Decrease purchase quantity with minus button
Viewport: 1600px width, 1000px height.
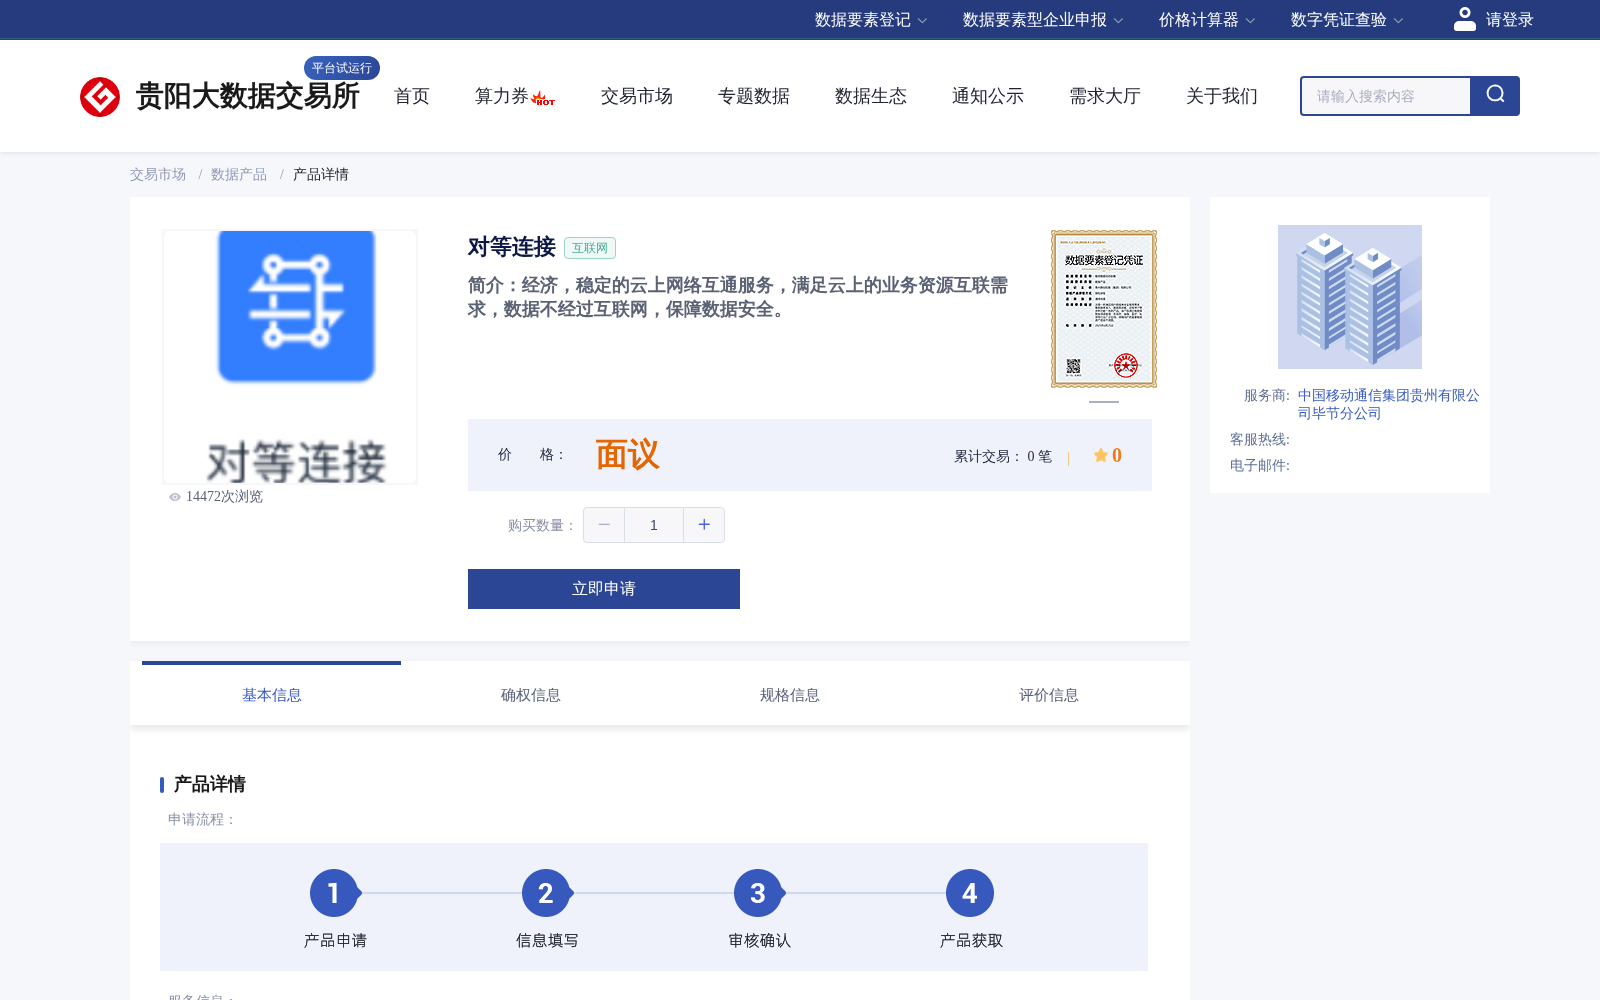point(604,525)
